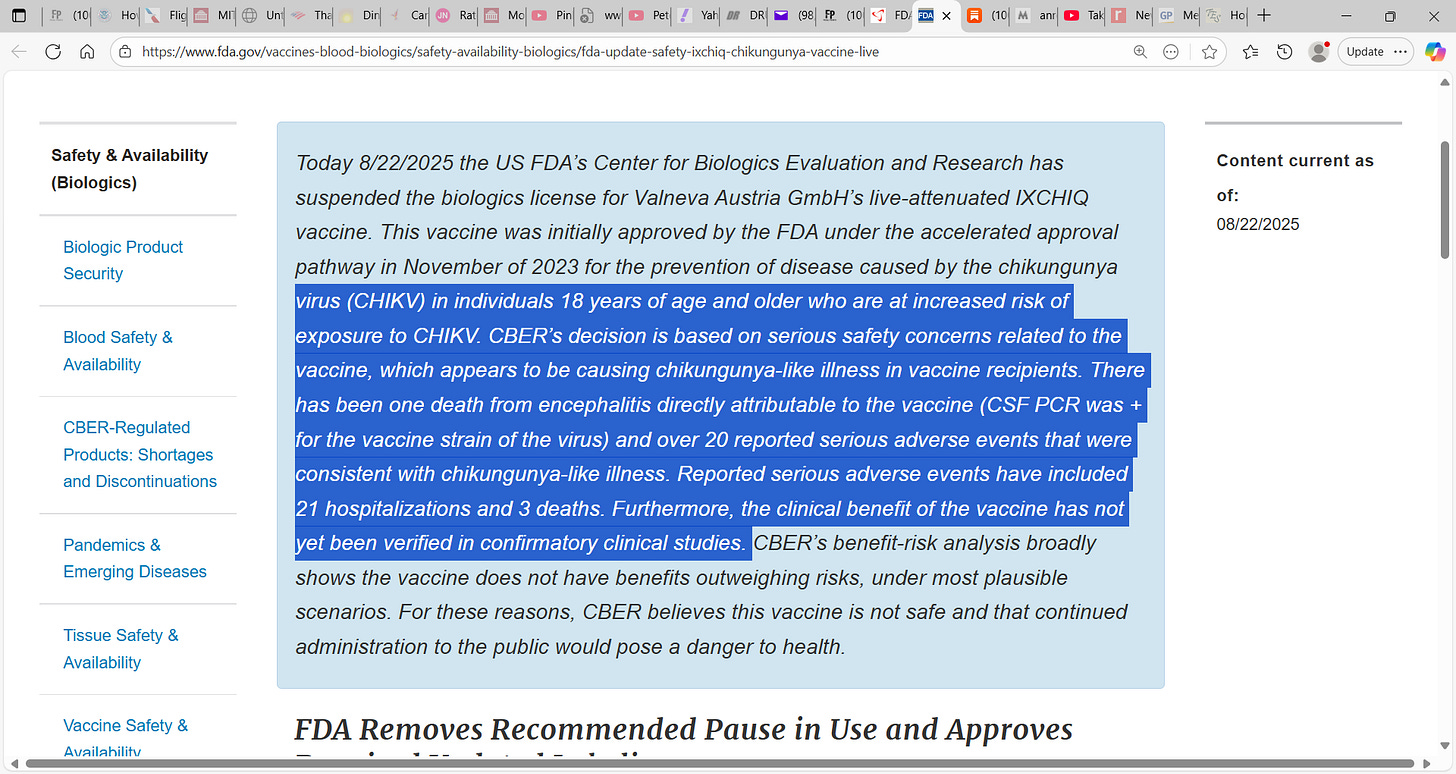Switch to the 'Rat' JN tab
Viewport: 1456px width, 774px height.
(455, 16)
